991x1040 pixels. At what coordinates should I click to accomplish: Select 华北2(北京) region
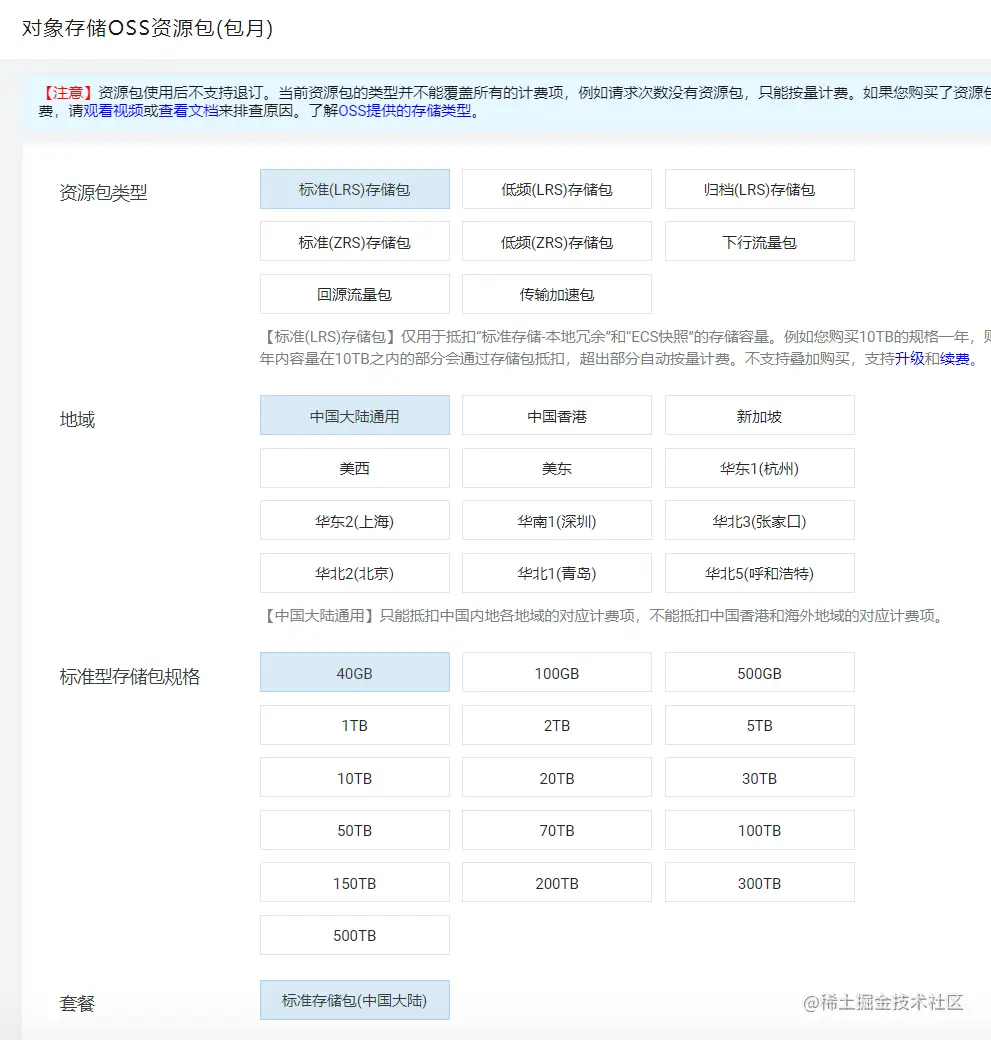[354, 573]
